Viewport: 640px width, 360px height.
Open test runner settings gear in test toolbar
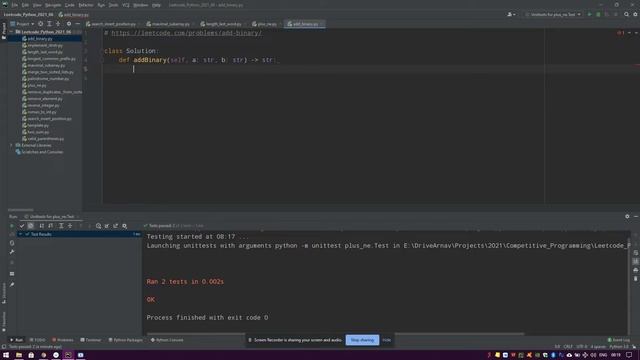coord(124,226)
